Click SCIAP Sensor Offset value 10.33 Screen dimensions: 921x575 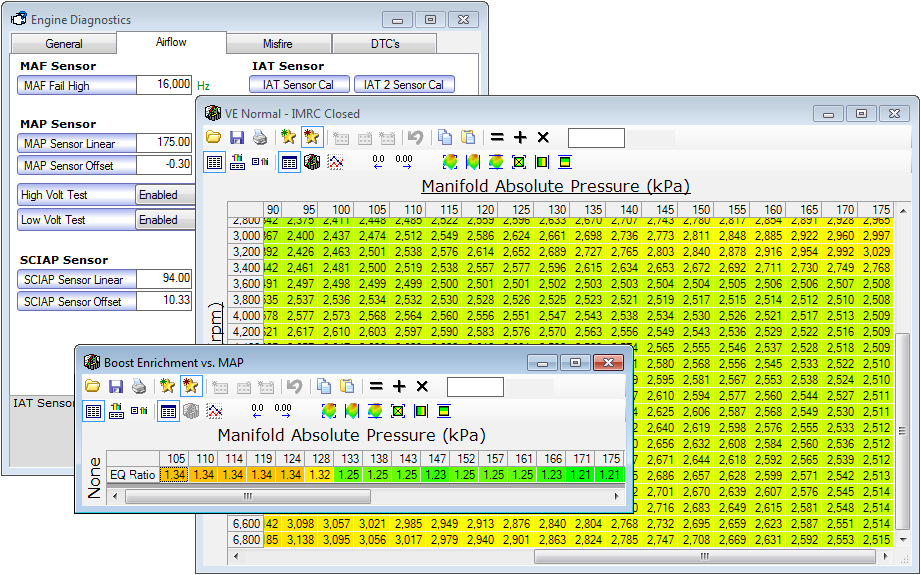pos(164,300)
